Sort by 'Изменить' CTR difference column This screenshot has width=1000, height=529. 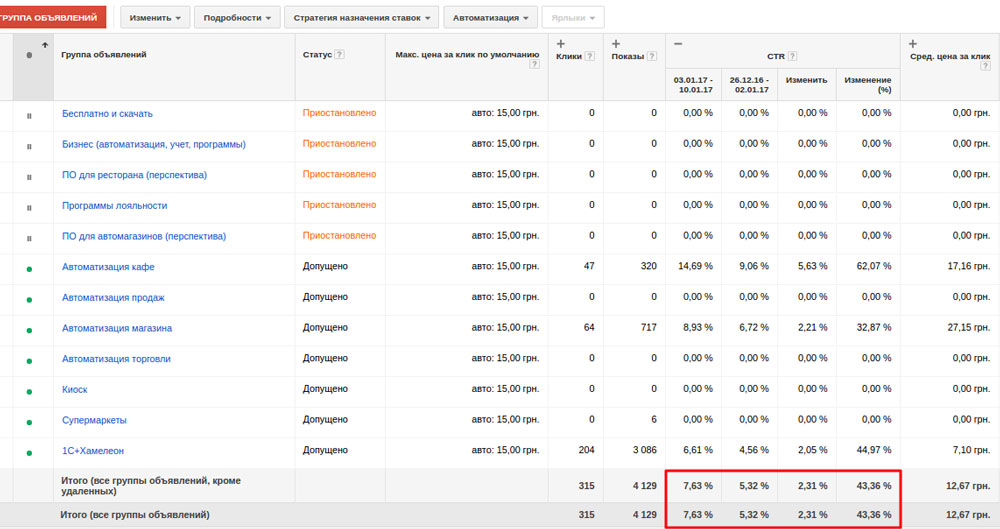[x=806, y=80]
